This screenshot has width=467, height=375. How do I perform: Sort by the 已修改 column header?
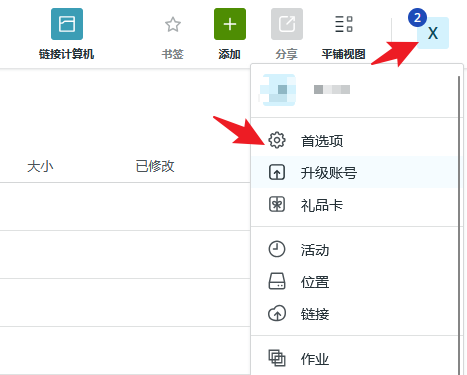point(155,166)
